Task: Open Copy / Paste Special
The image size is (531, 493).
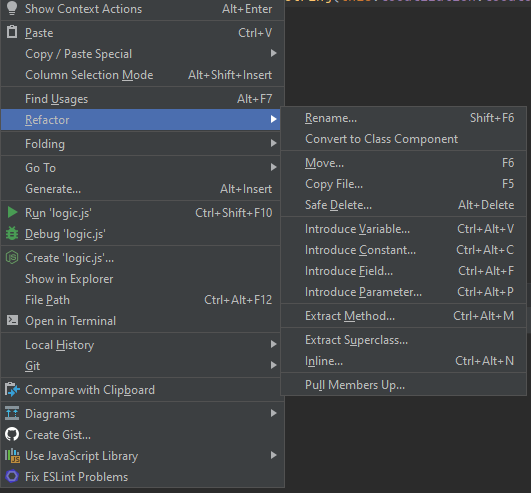Action: pos(142,54)
